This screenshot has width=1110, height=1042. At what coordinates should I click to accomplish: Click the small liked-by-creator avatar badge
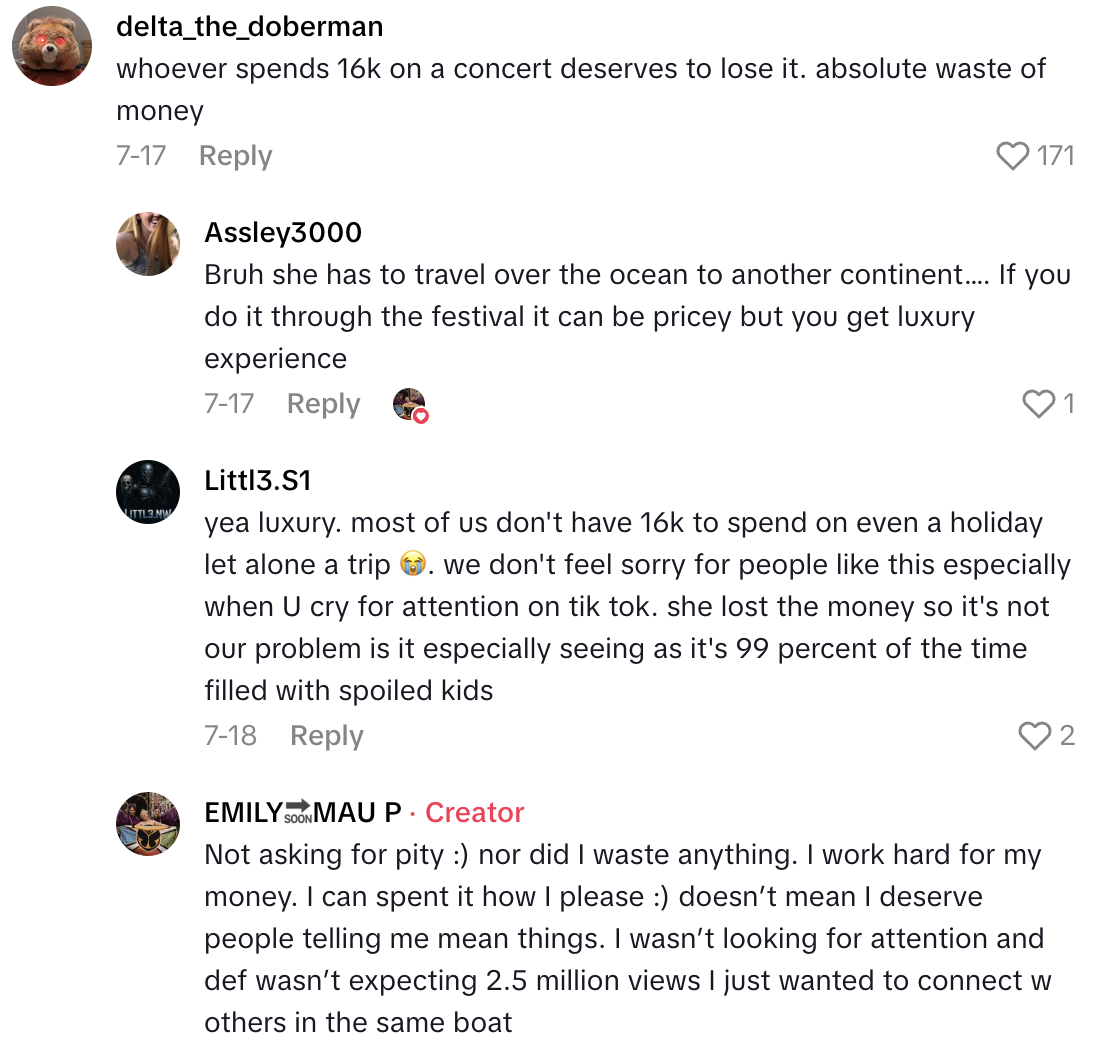(x=410, y=404)
